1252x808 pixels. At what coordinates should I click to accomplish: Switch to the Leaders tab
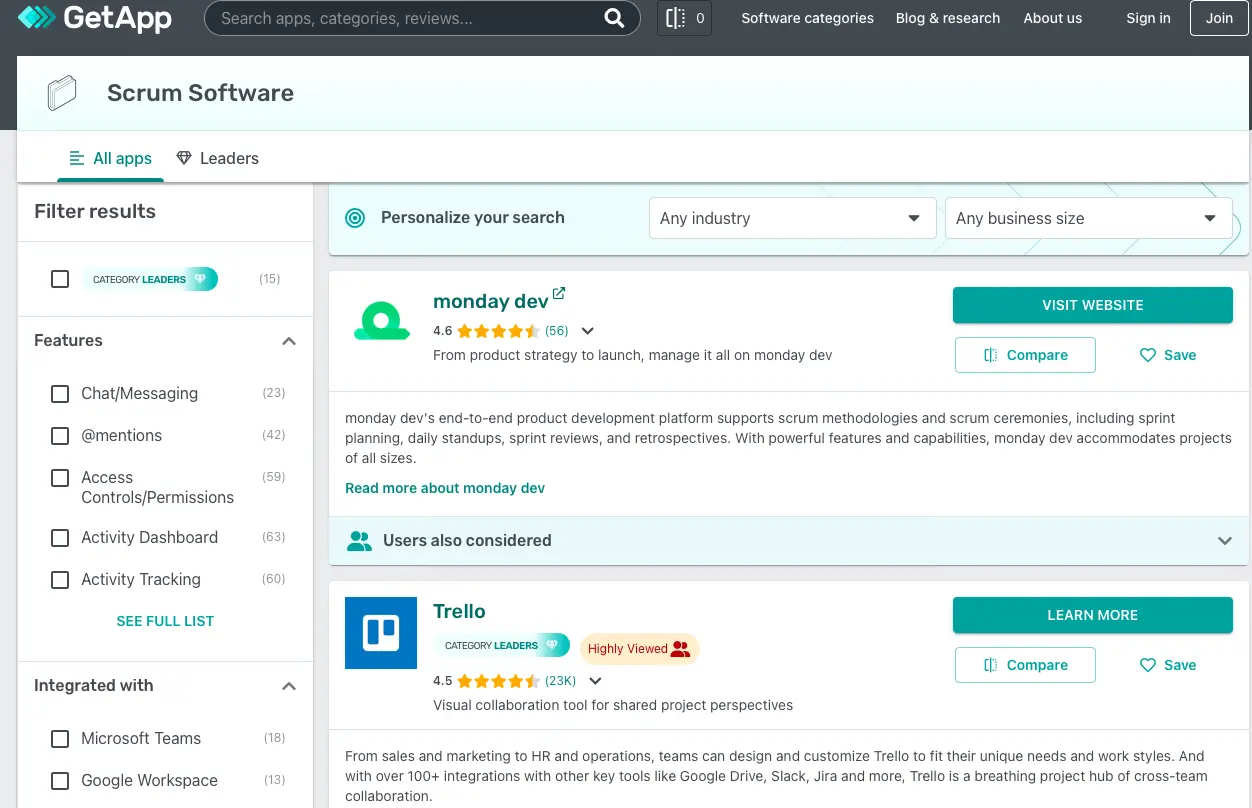217,158
